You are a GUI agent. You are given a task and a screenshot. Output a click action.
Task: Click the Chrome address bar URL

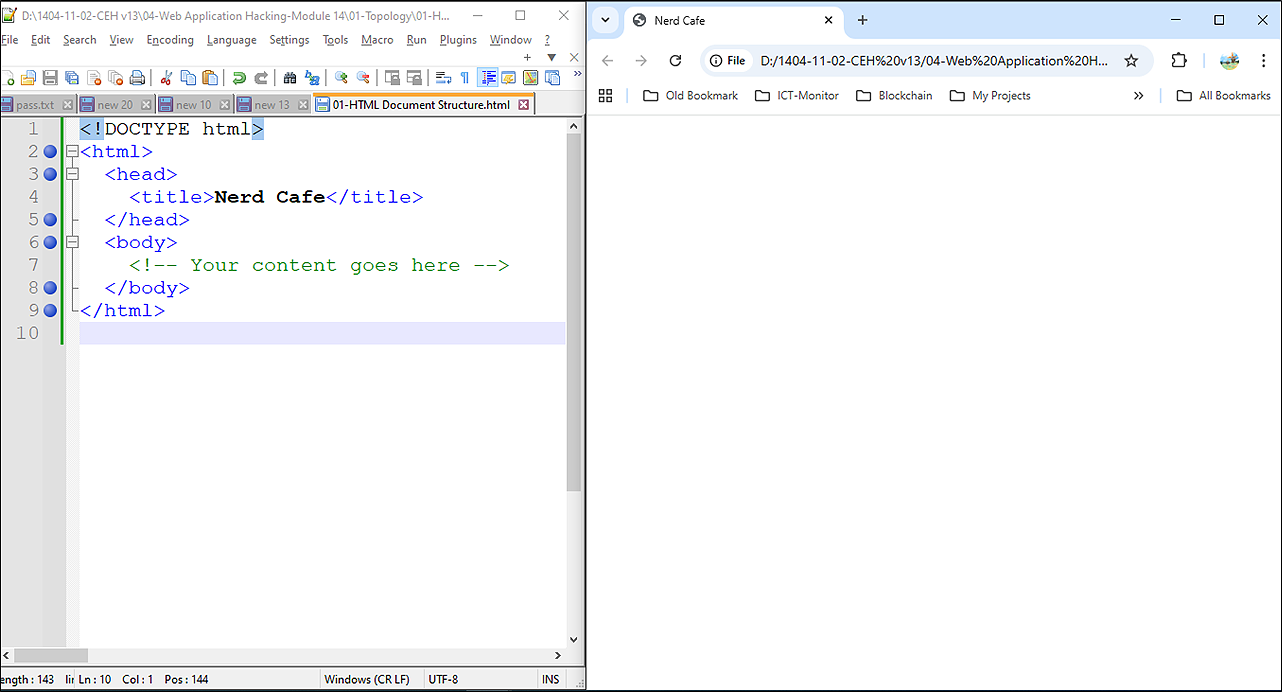[933, 61]
